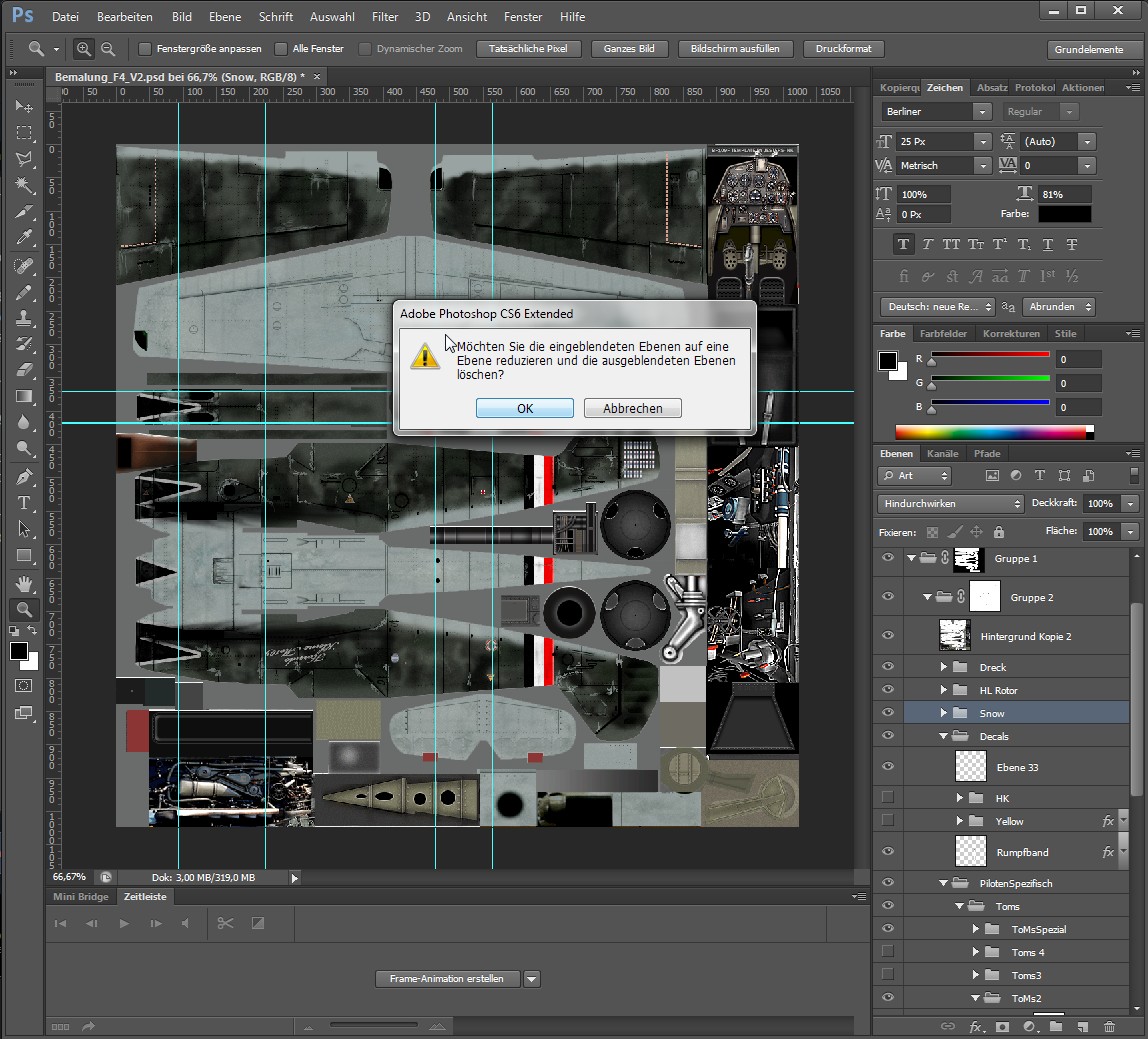Select the Hand tool
The image size is (1148, 1039).
(x=24, y=583)
